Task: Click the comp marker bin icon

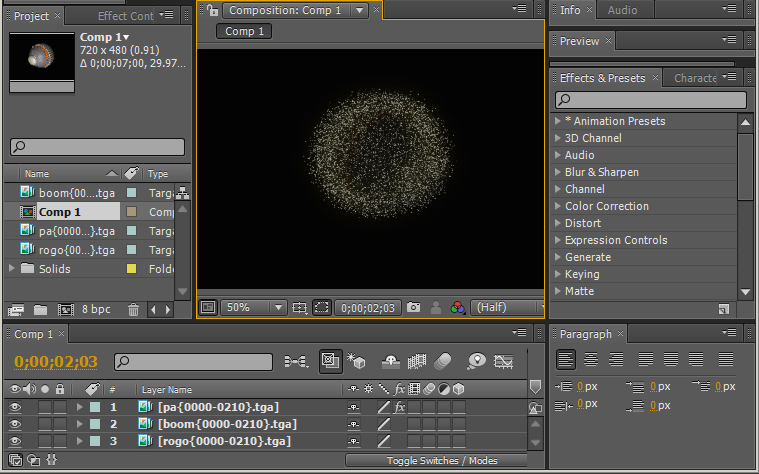Action: [535, 387]
